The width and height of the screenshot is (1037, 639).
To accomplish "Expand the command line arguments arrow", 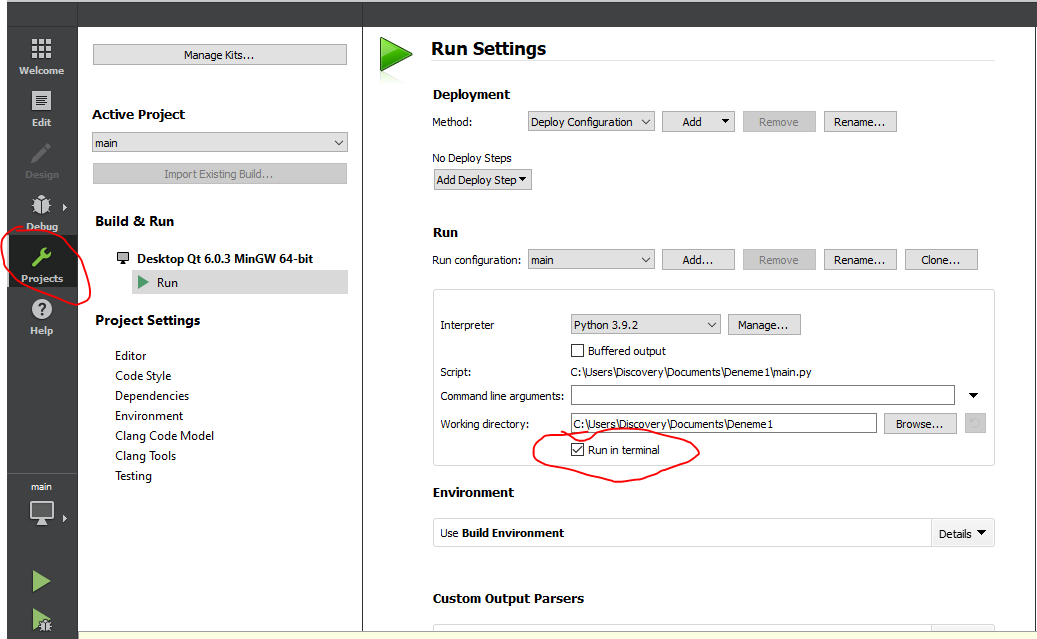I will 974,396.
